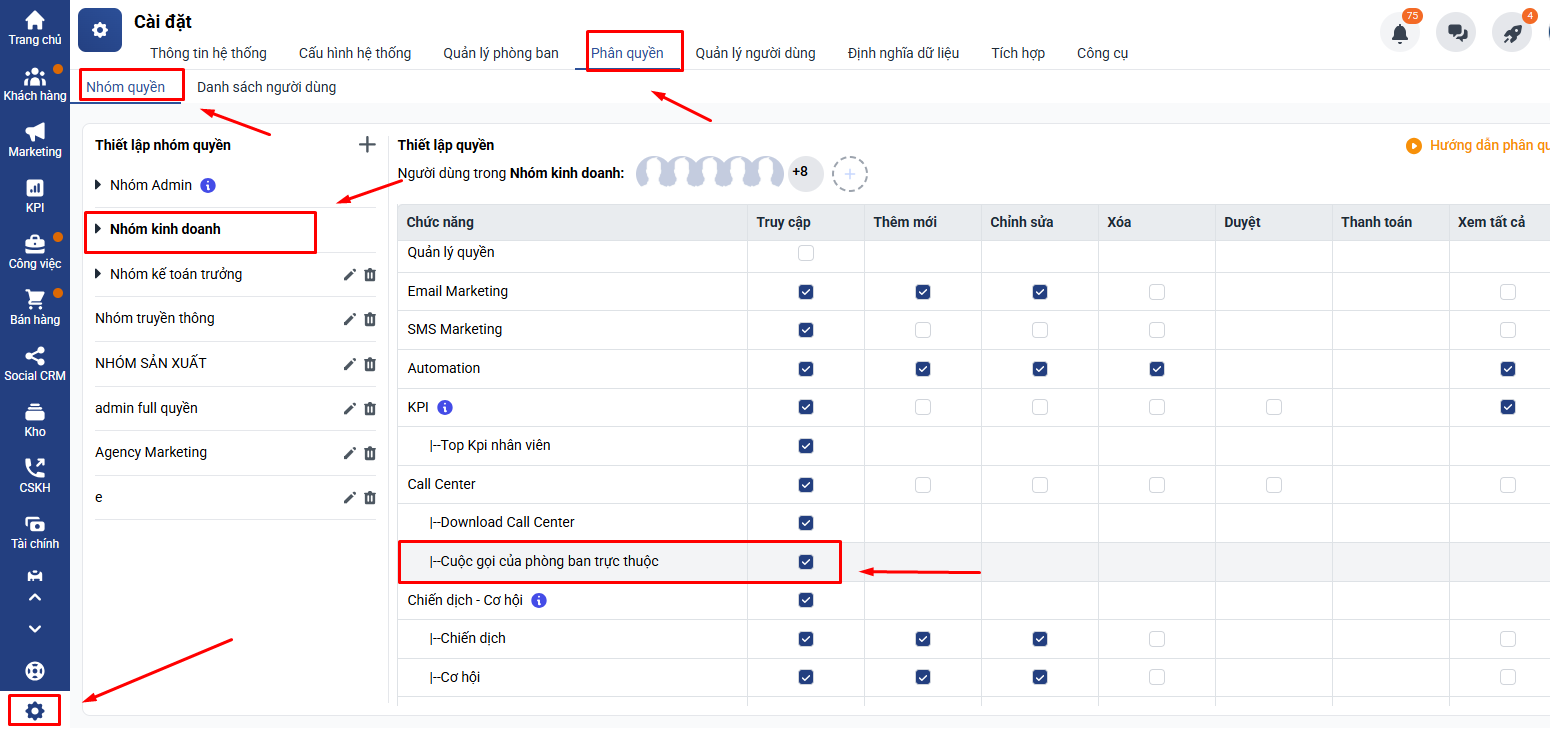Image resolution: width=1550 pixels, height=731 pixels.
Task: Expand sidebar with the down chevron
Action: 35,629
